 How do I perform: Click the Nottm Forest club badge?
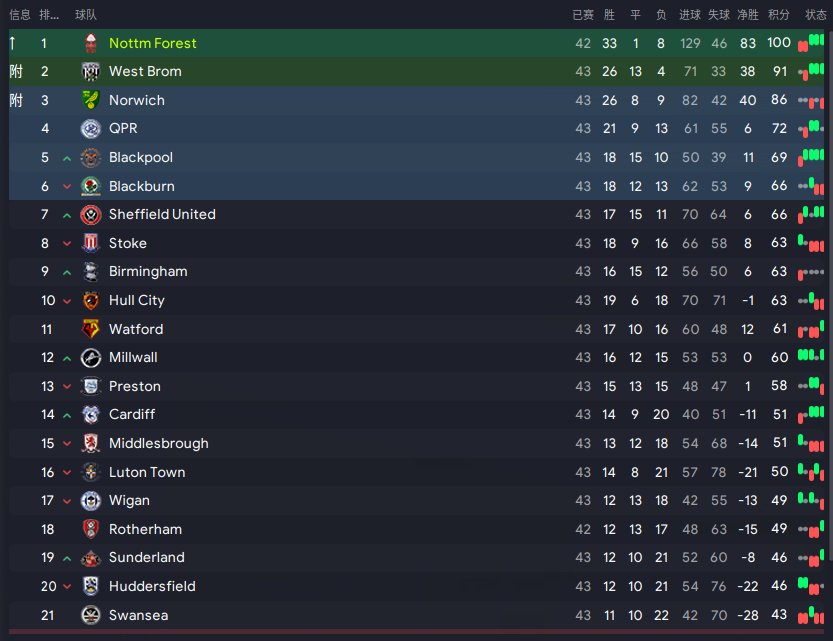tap(91, 43)
